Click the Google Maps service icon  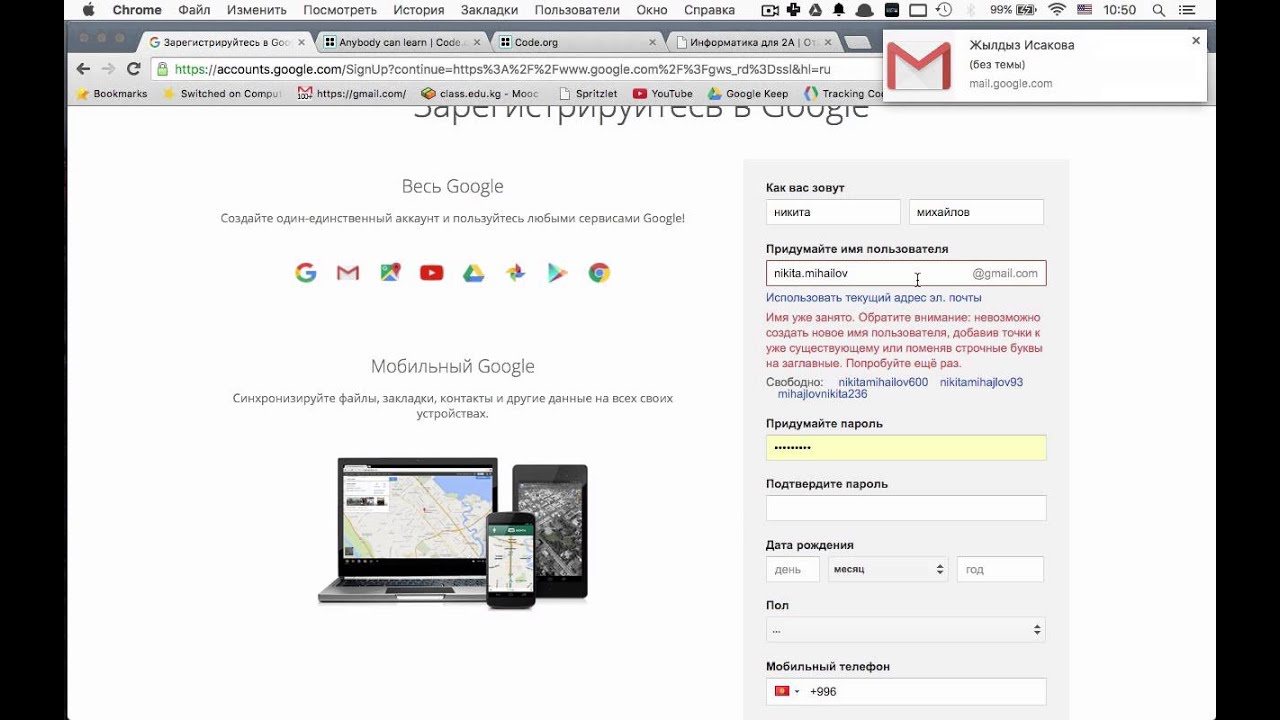click(x=390, y=273)
